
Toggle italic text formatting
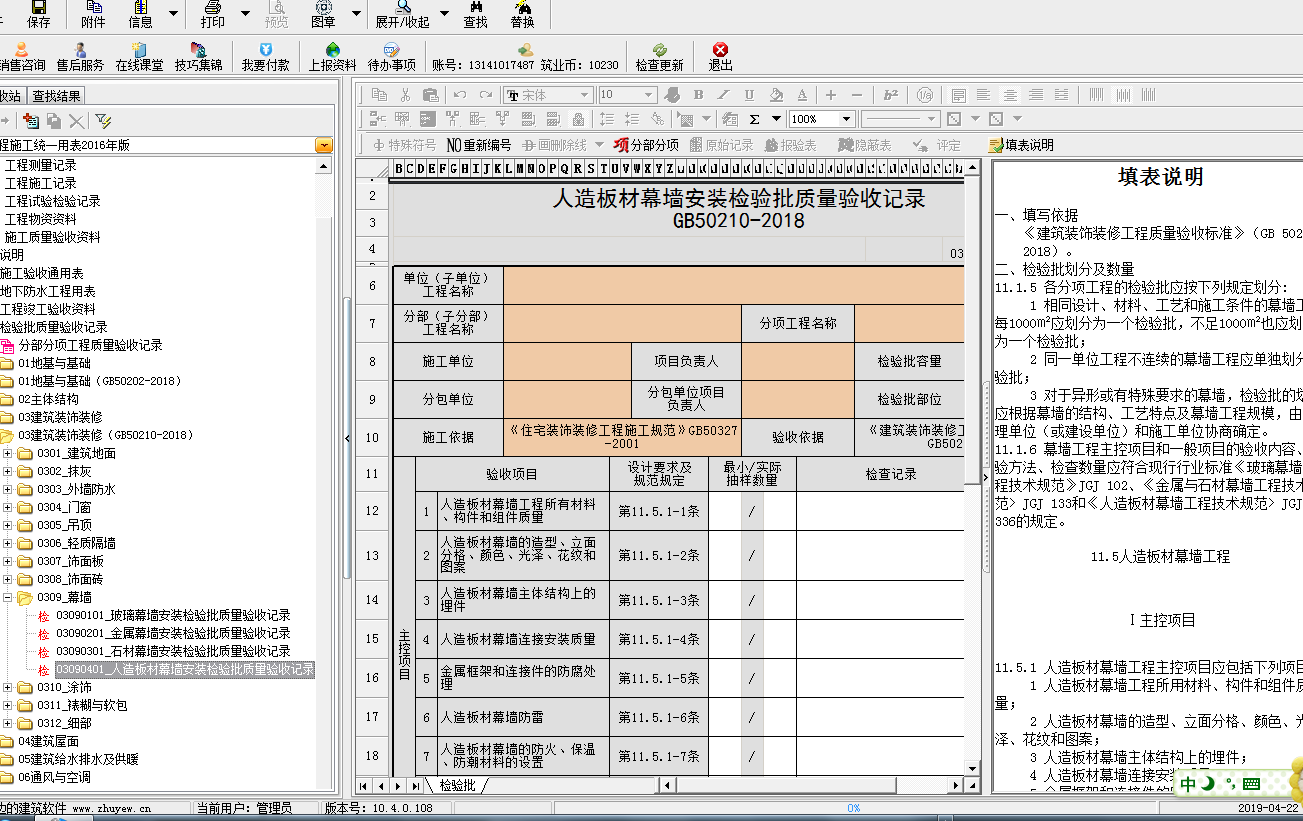(724, 95)
